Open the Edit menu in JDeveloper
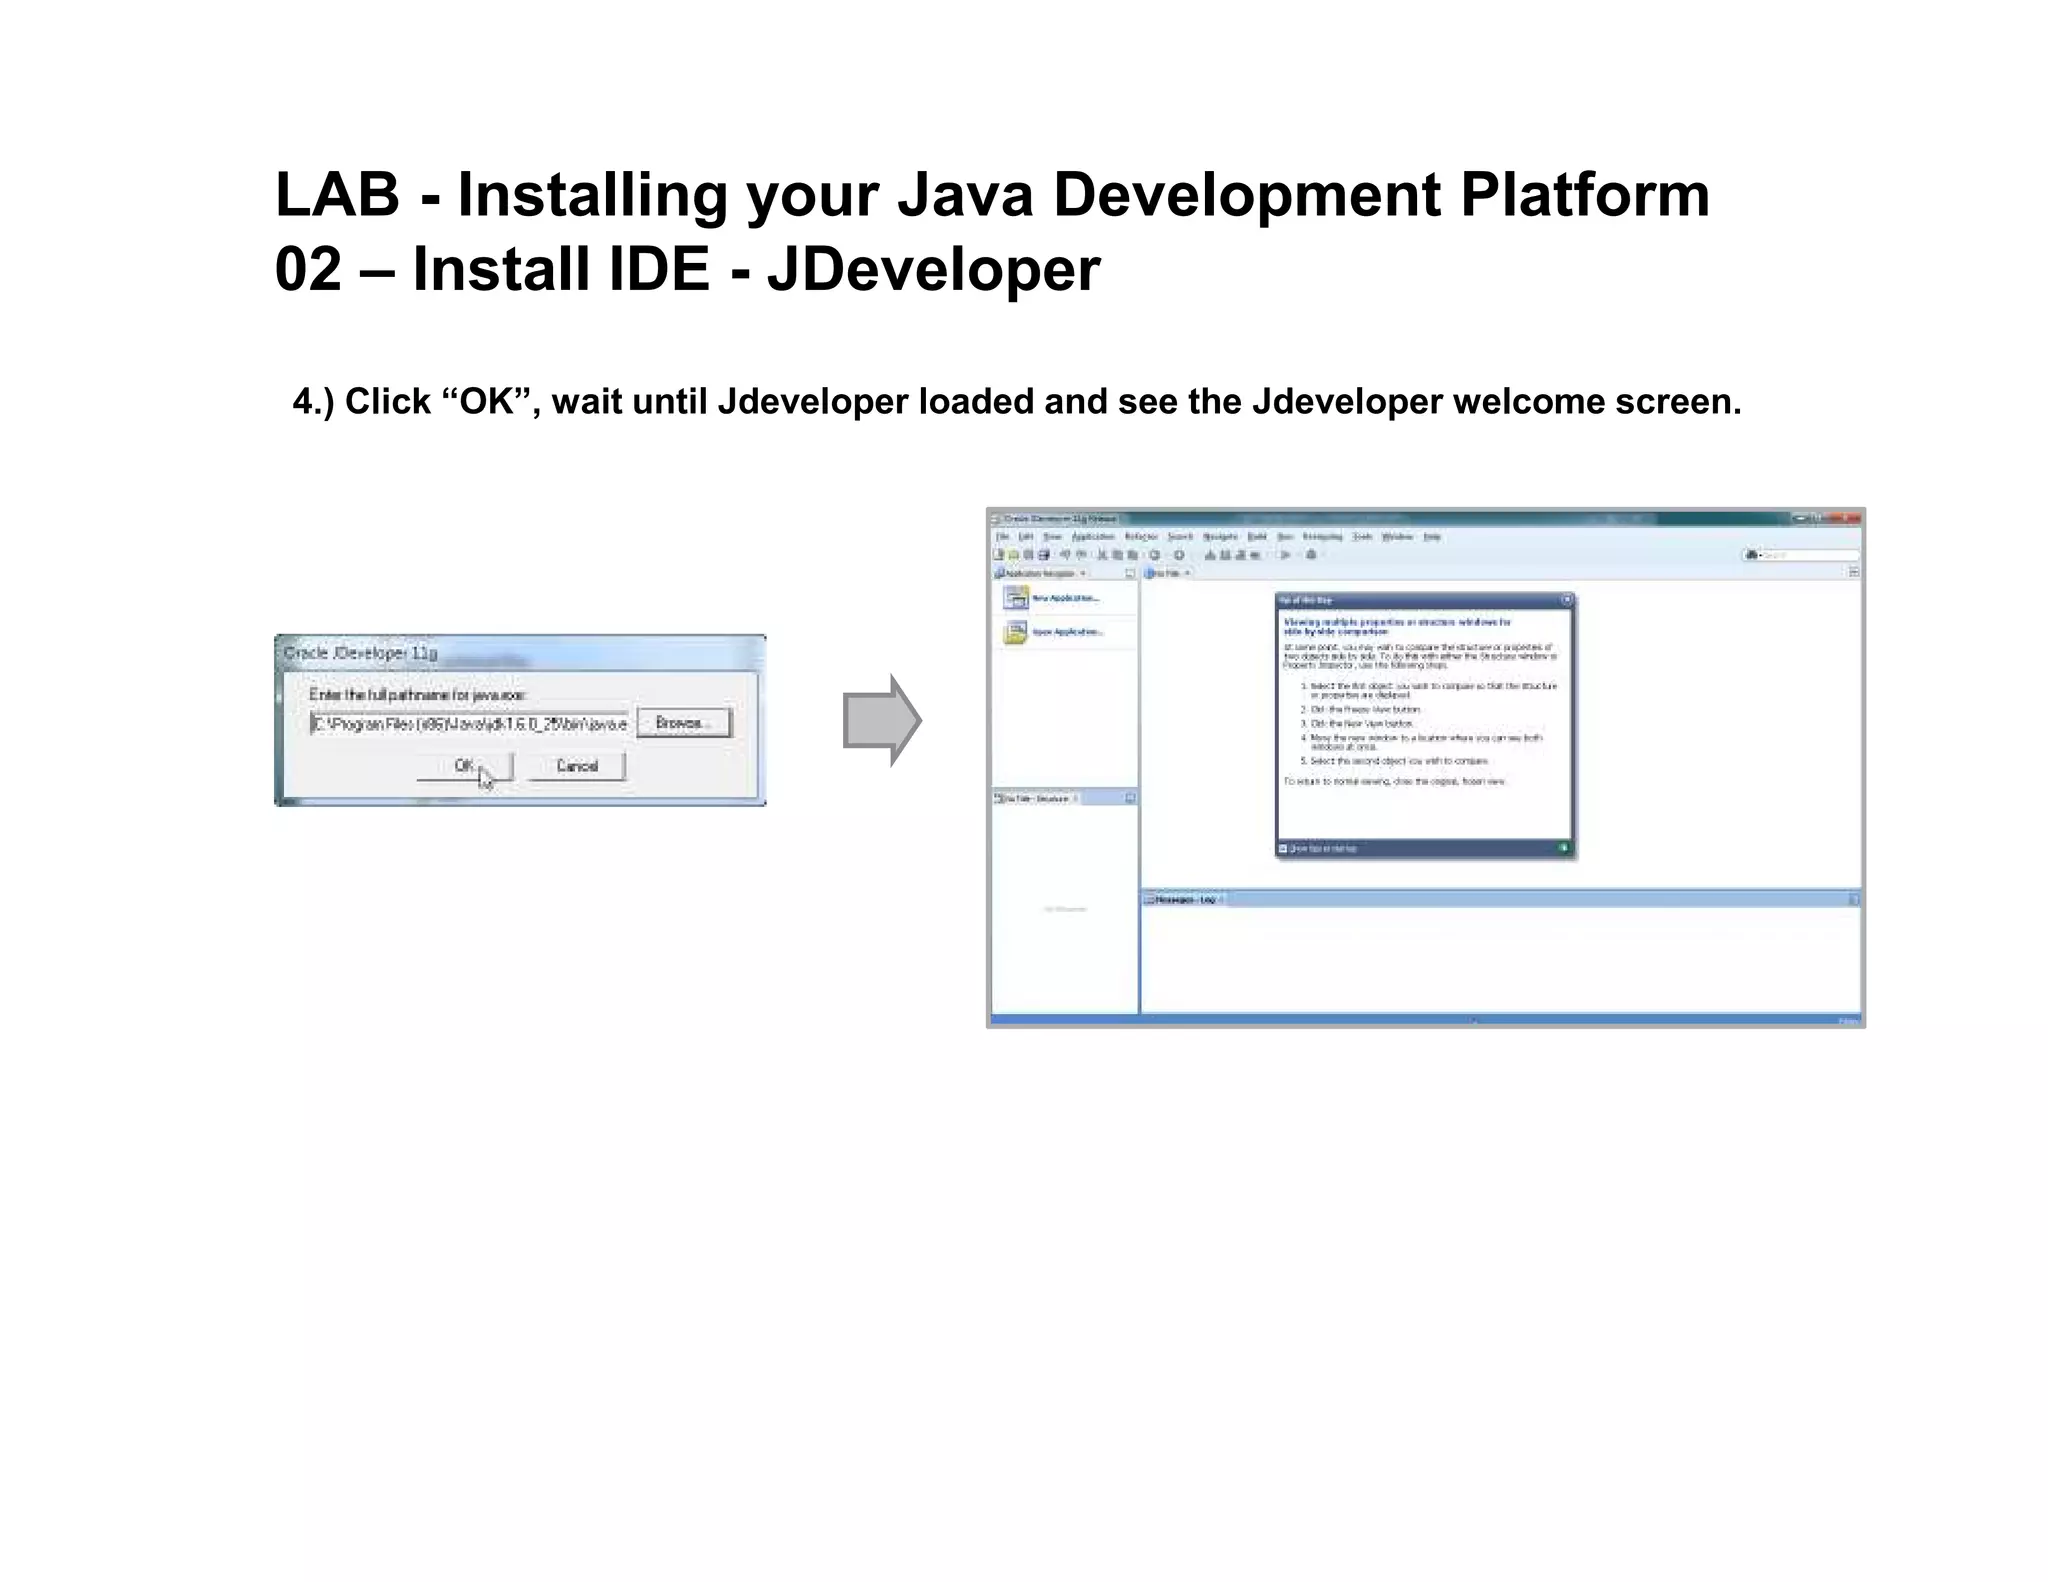The image size is (2048, 1582). [1025, 537]
